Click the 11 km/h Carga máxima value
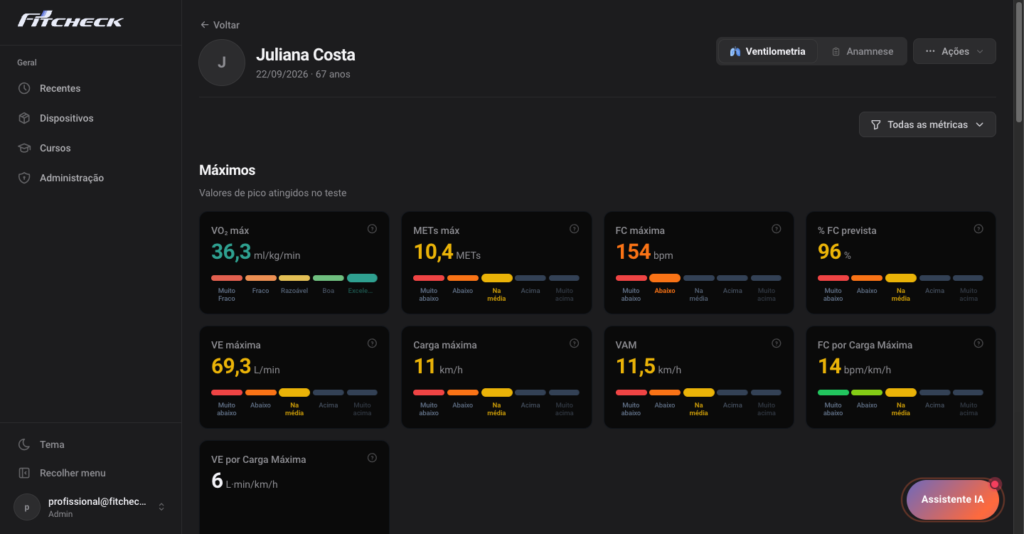This screenshot has height=534, width=1024. tap(438, 367)
